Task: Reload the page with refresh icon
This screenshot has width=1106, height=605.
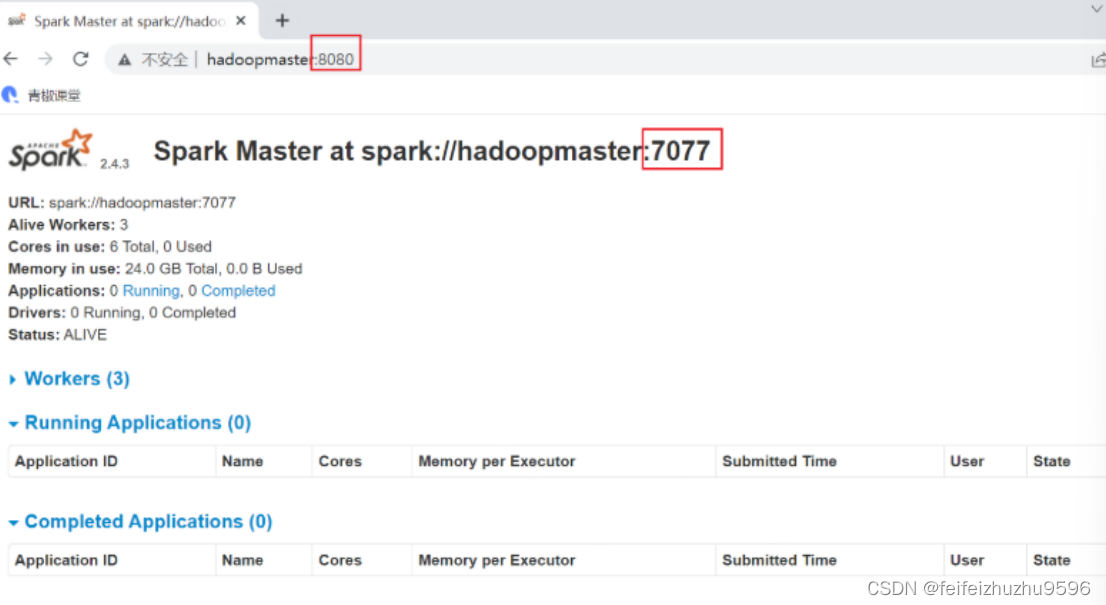Action: click(80, 59)
